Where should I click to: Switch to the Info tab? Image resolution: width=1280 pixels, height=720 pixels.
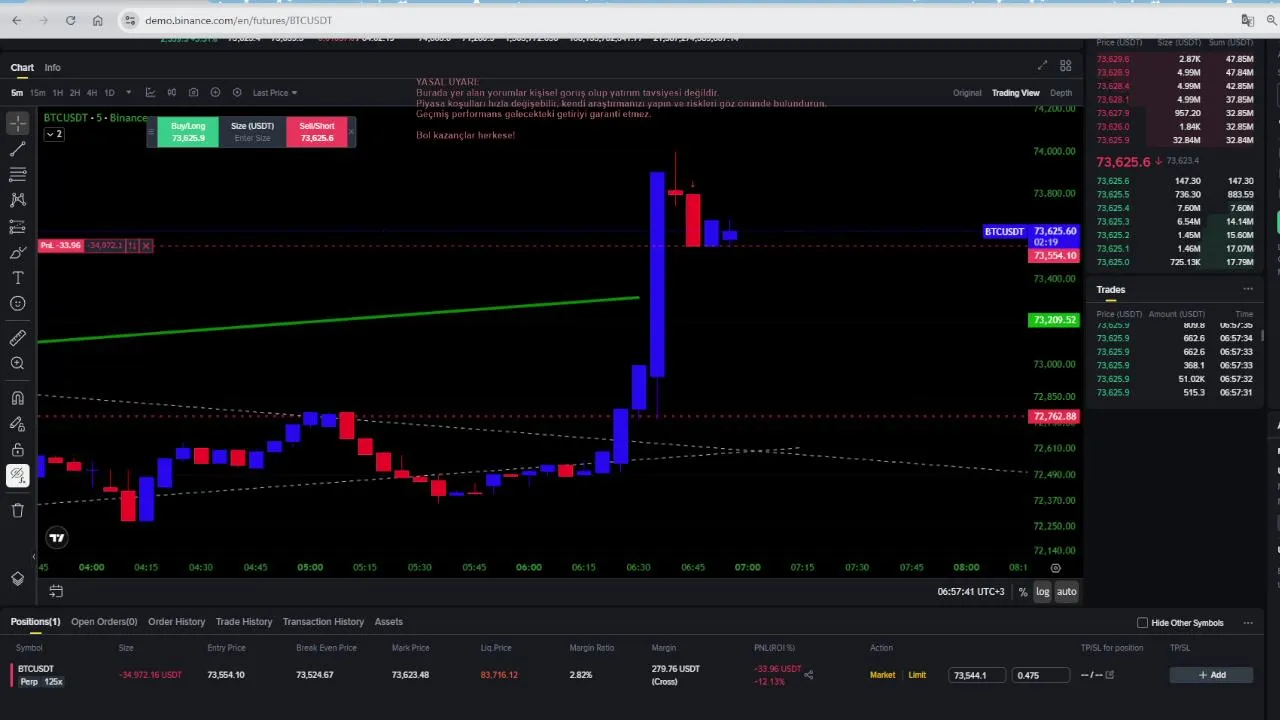point(52,67)
